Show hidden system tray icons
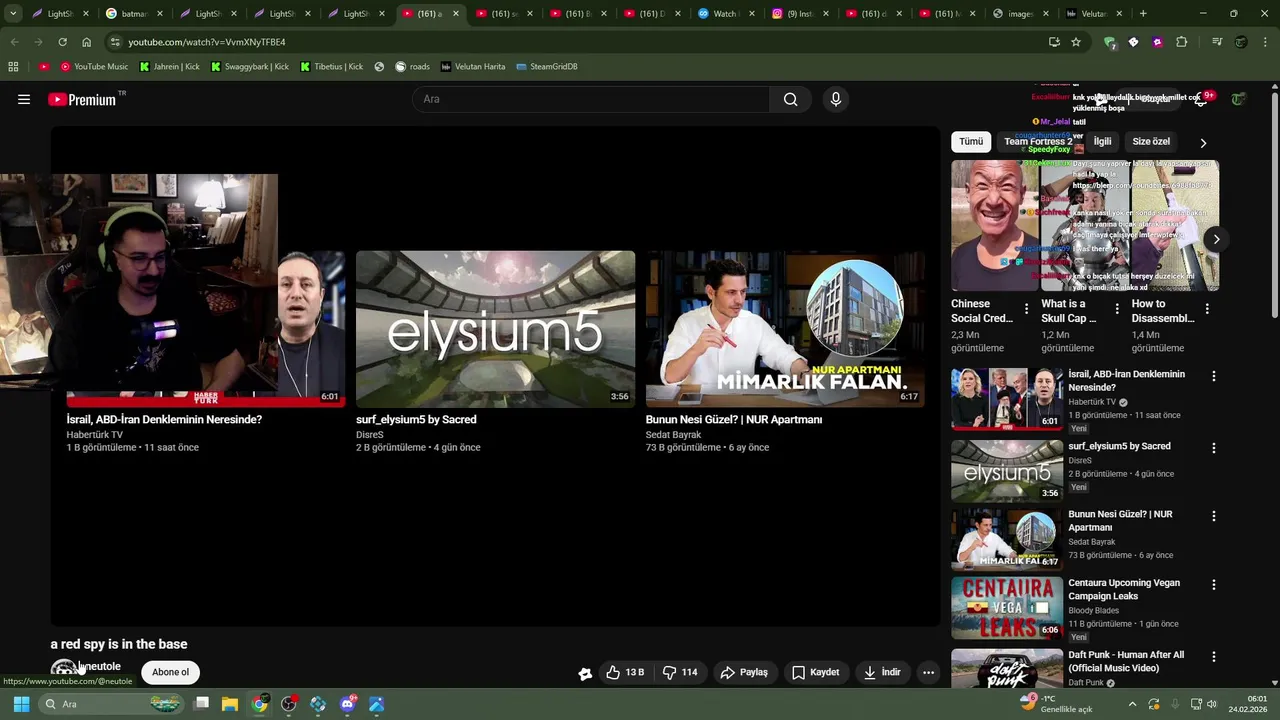Screen dimensions: 1280x720 click(x=1133, y=704)
